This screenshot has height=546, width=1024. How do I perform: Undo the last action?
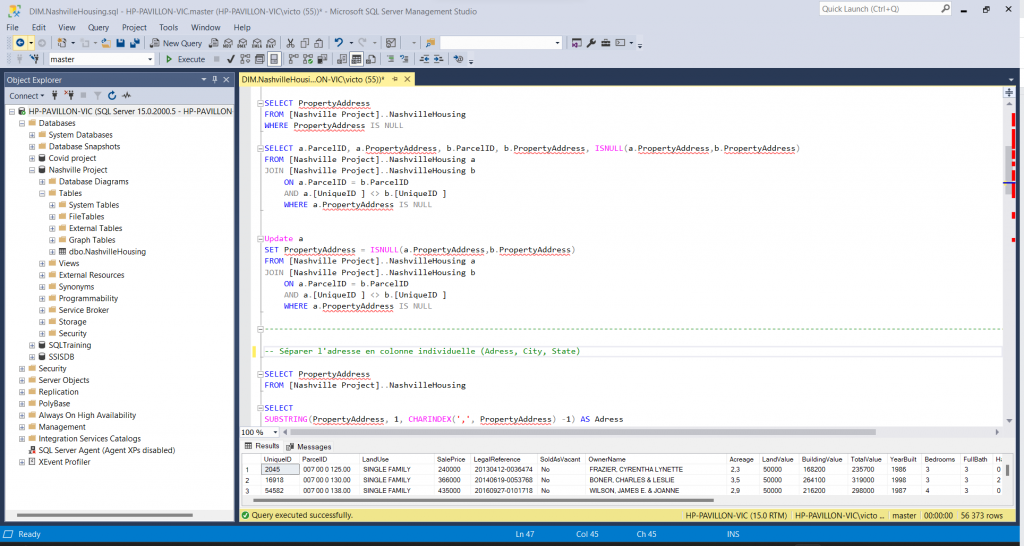click(339, 43)
